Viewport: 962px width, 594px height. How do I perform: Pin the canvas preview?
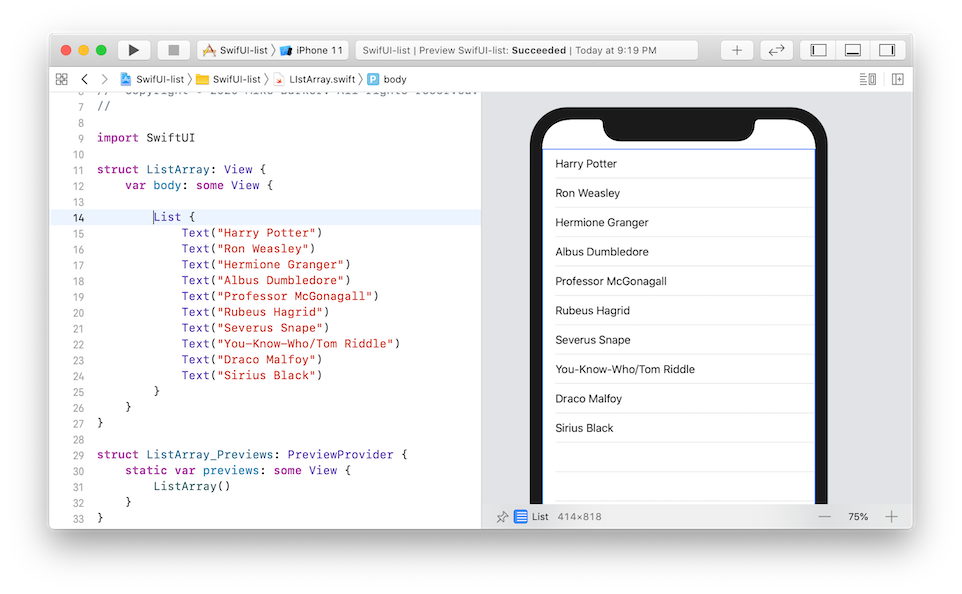click(502, 517)
